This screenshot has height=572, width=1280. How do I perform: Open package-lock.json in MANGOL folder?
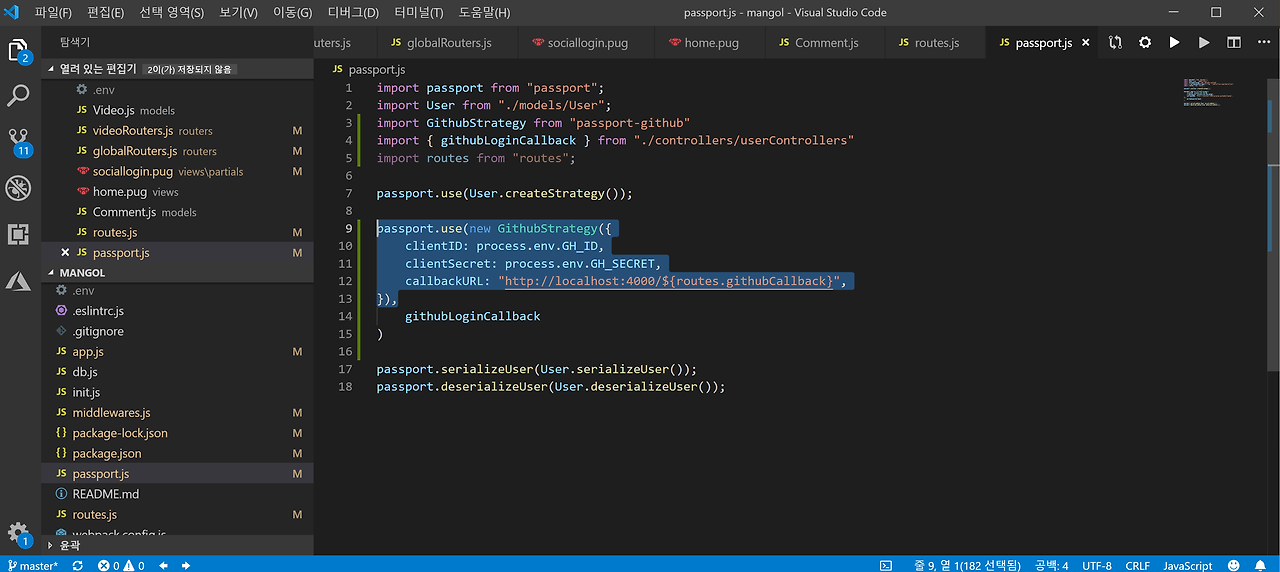pos(177,433)
